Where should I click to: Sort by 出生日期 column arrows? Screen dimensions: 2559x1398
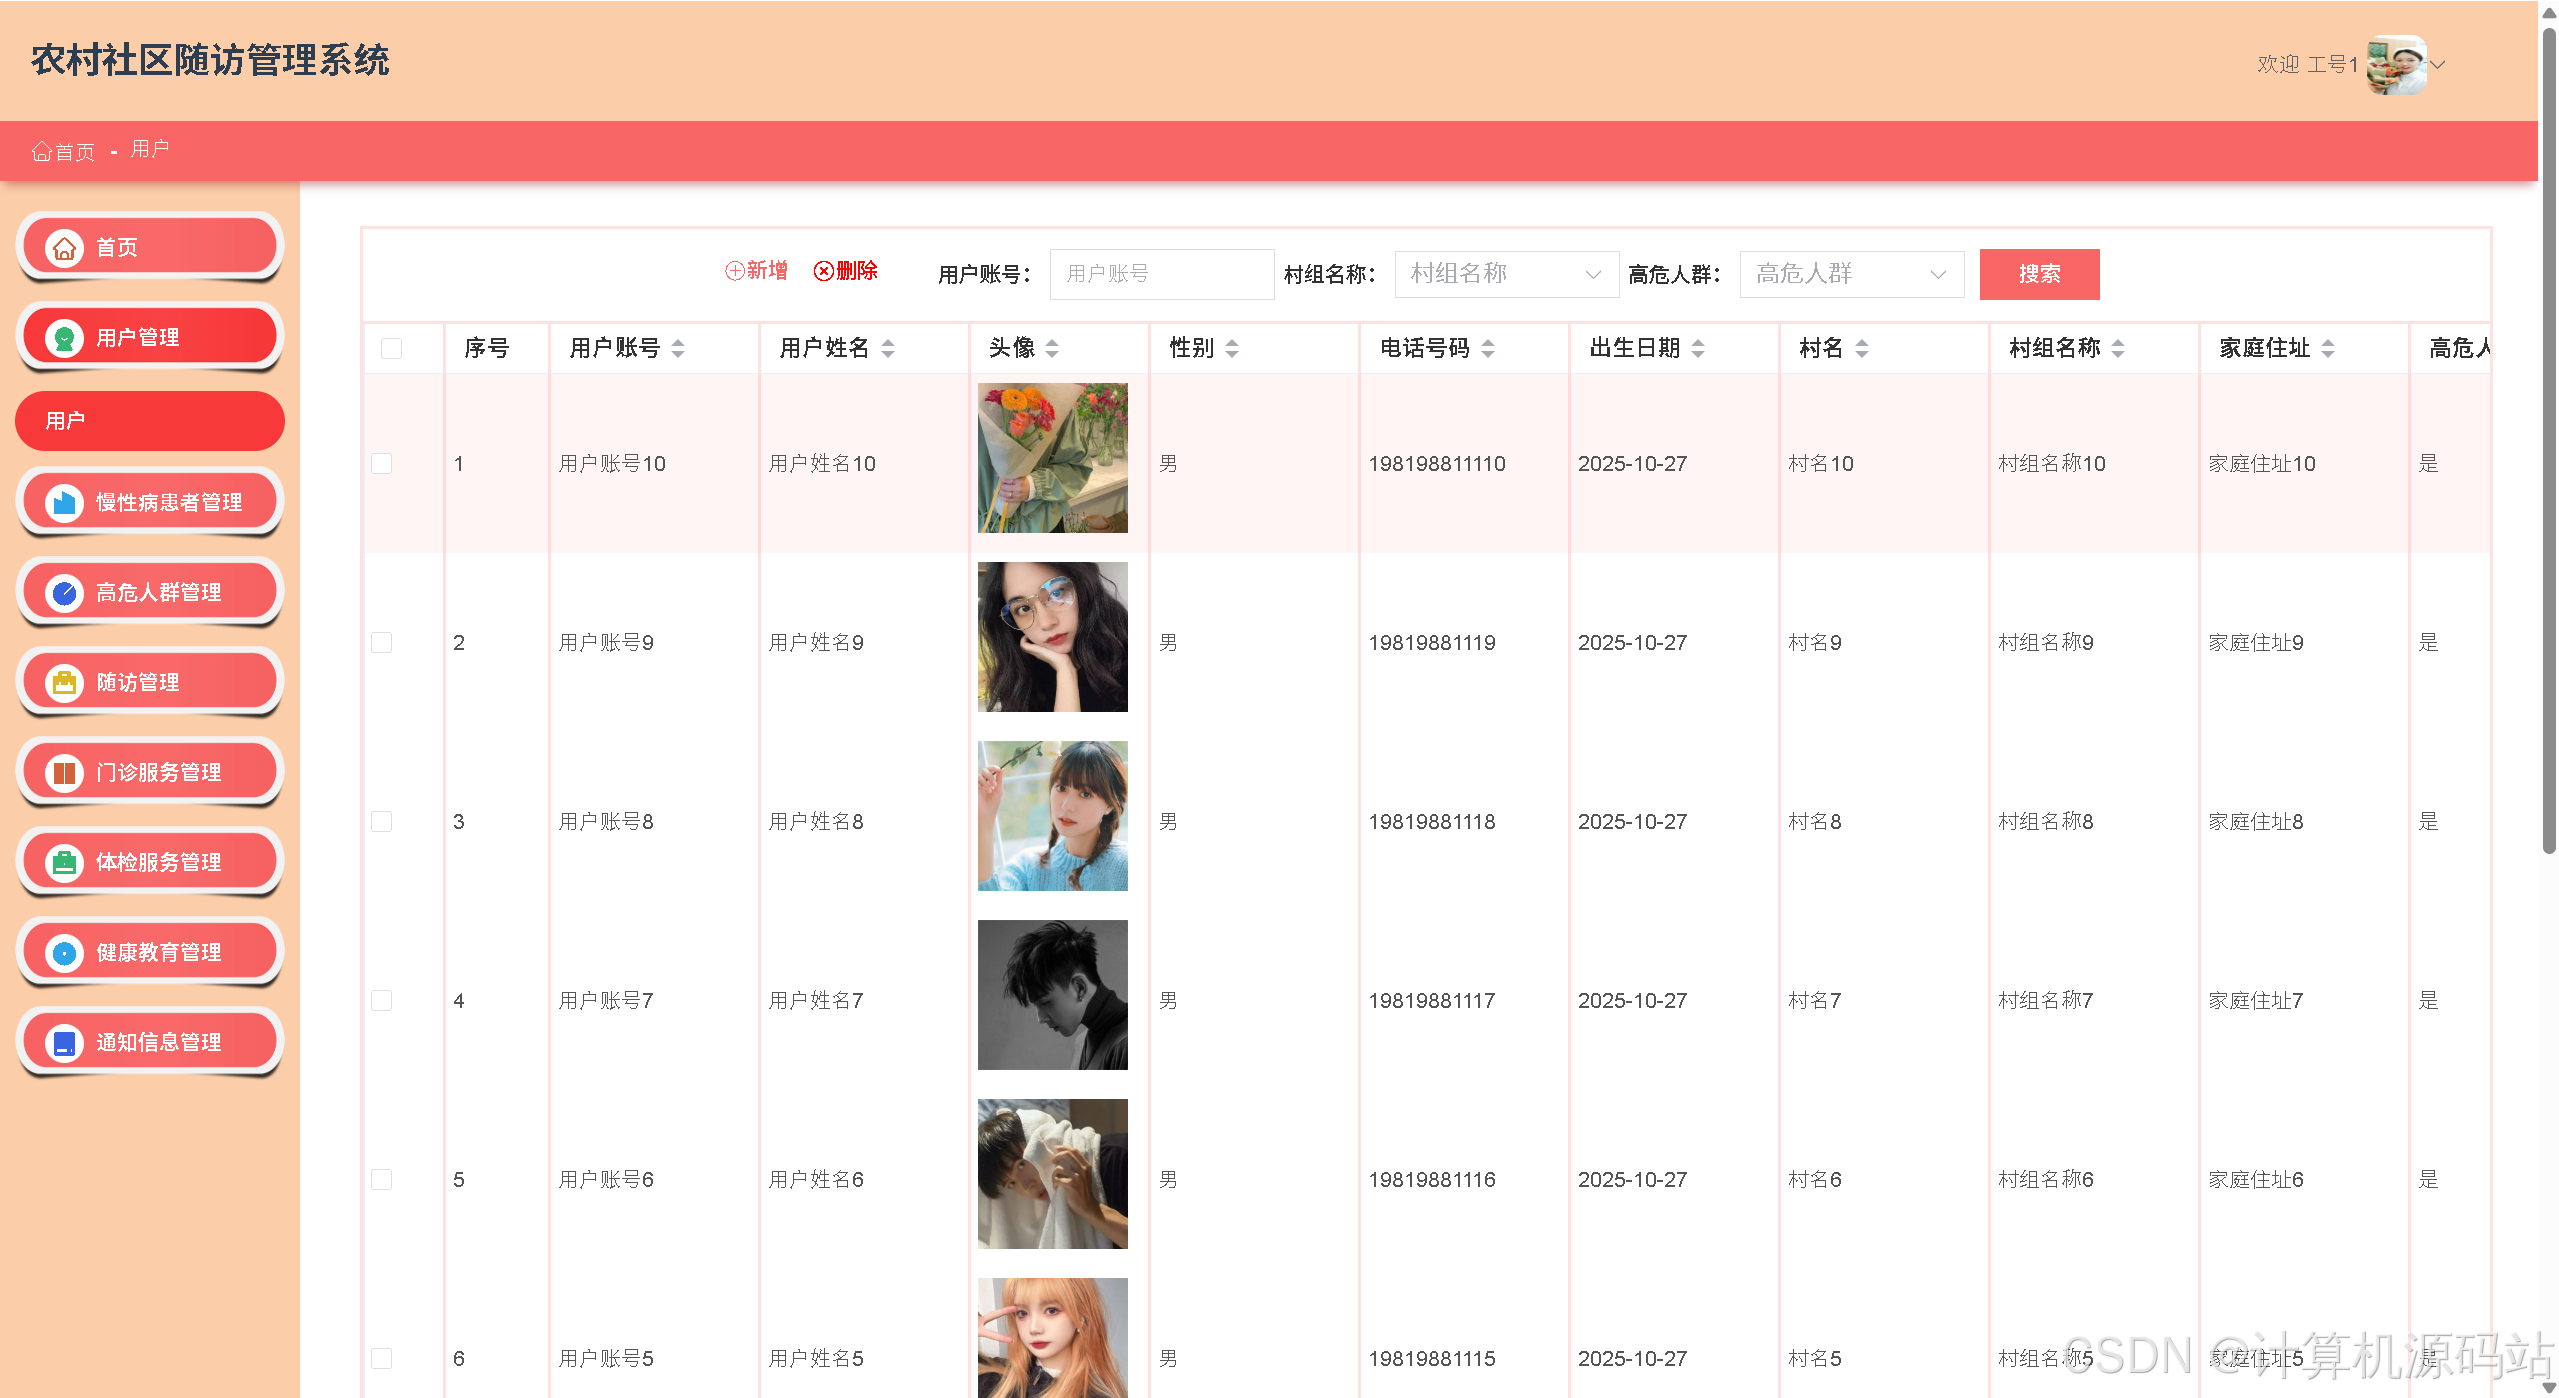(1698, 348)
